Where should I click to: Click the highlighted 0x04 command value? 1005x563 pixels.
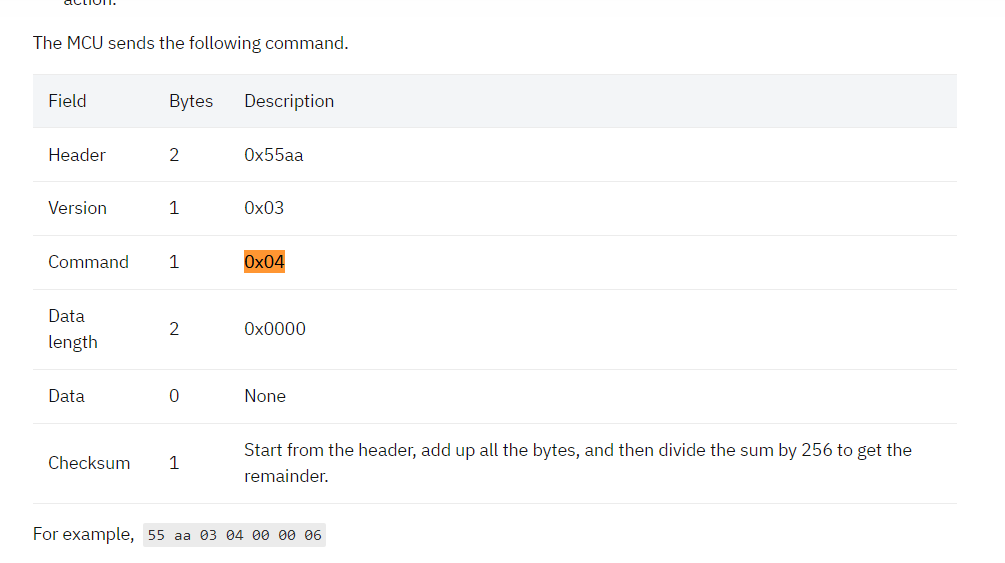point(264,262)
